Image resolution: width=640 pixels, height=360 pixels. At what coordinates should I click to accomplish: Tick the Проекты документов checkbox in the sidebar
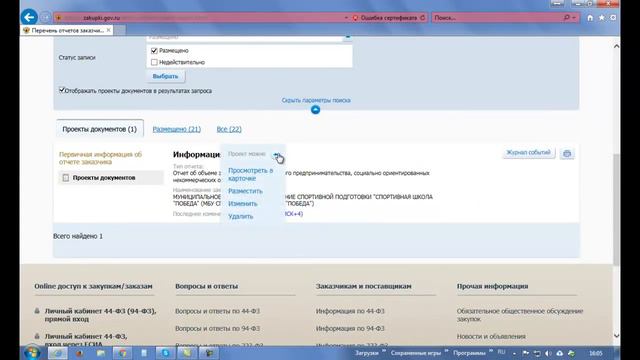tap(66, 178)
